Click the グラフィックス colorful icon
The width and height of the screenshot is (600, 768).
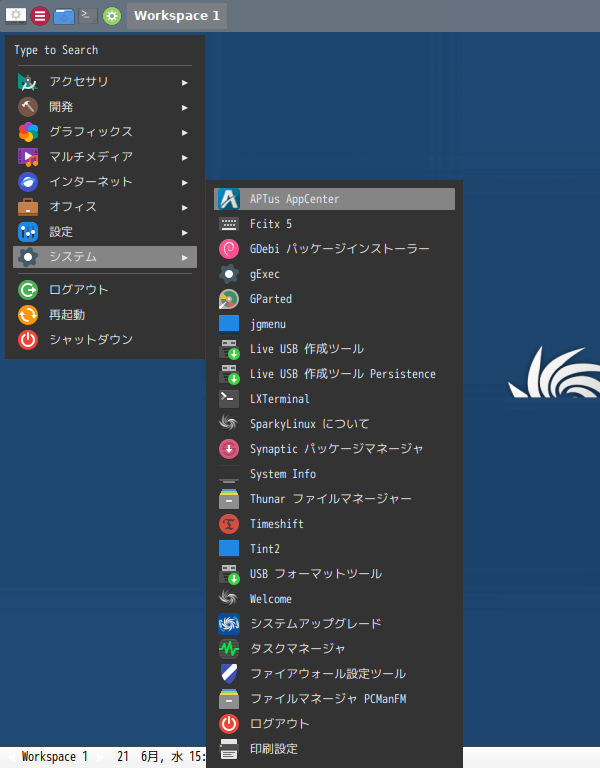(x=28, y=132)
